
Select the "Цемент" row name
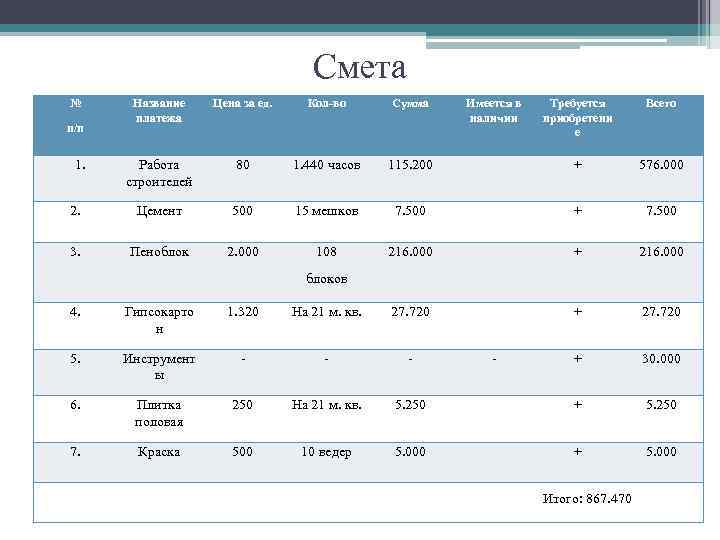tap(159, 211)
